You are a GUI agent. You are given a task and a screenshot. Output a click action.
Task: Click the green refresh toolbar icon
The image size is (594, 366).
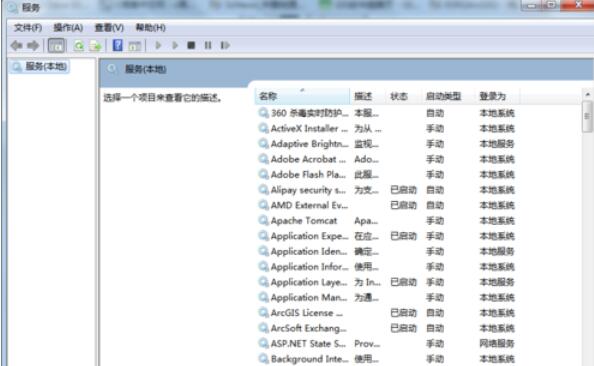(x=79, y=46)
